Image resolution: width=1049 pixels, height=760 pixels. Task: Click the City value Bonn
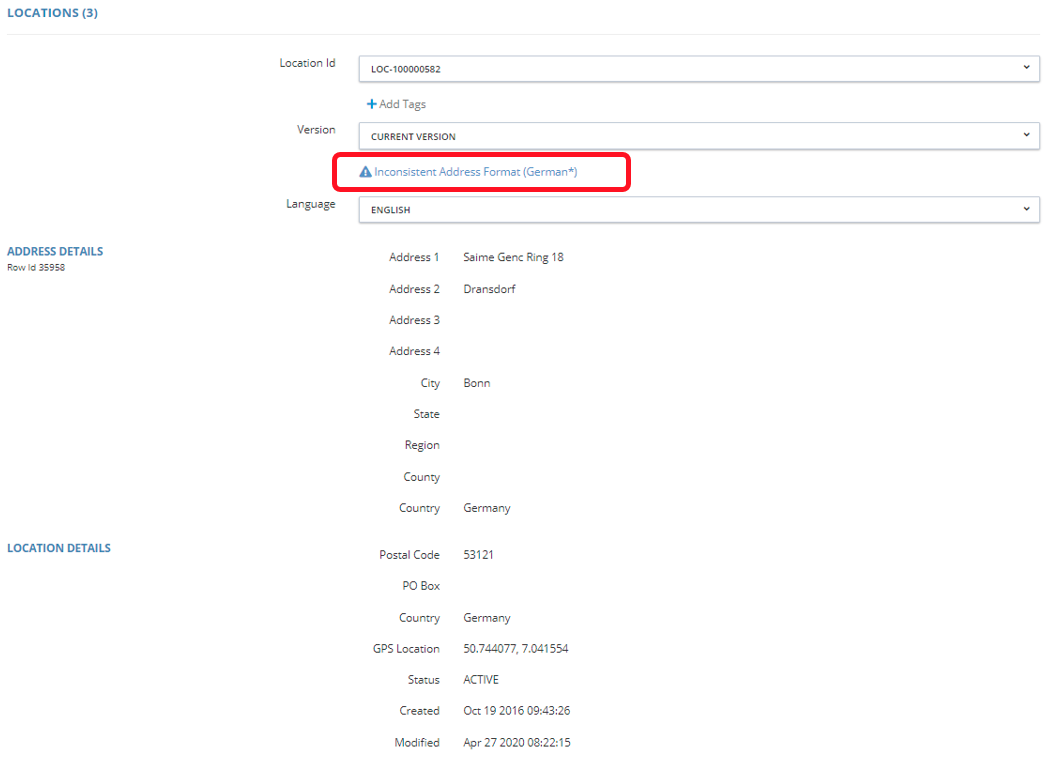(477, 383)
